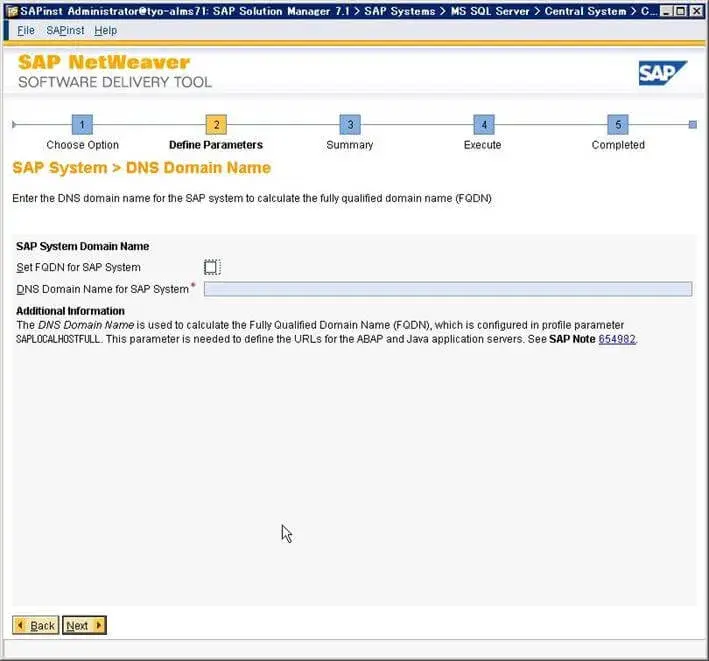Click the SAPinst title bar icon
Viewport: 709px width, 661px height.
(12, 11)
